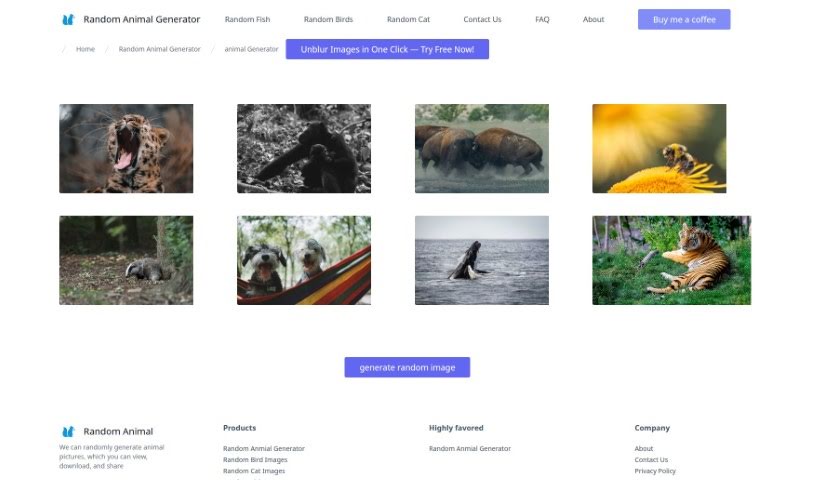Click the Unblur Images in One Click banner

click(x=387, y=49)
